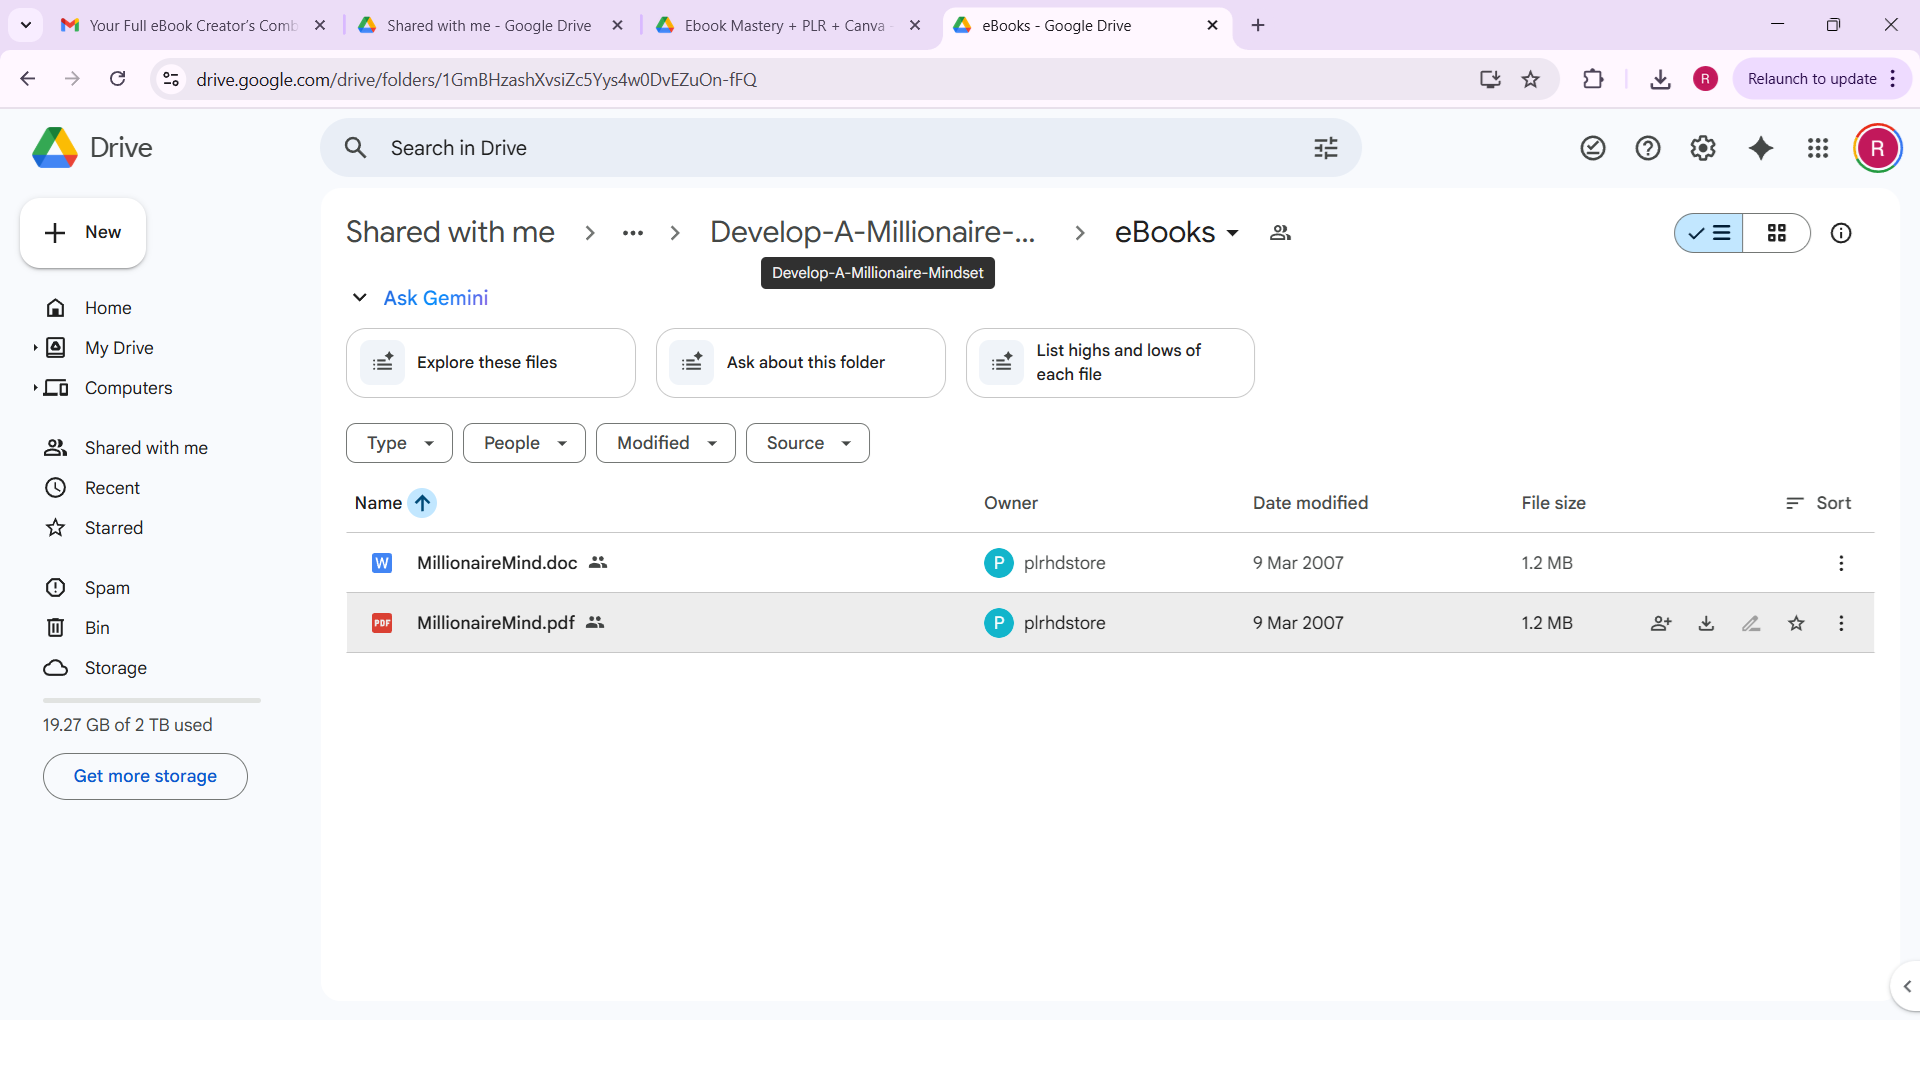The image size is (1920, 1080).
Task: Open Shared with me from the sidebar
Action: [x=145, y=447]
